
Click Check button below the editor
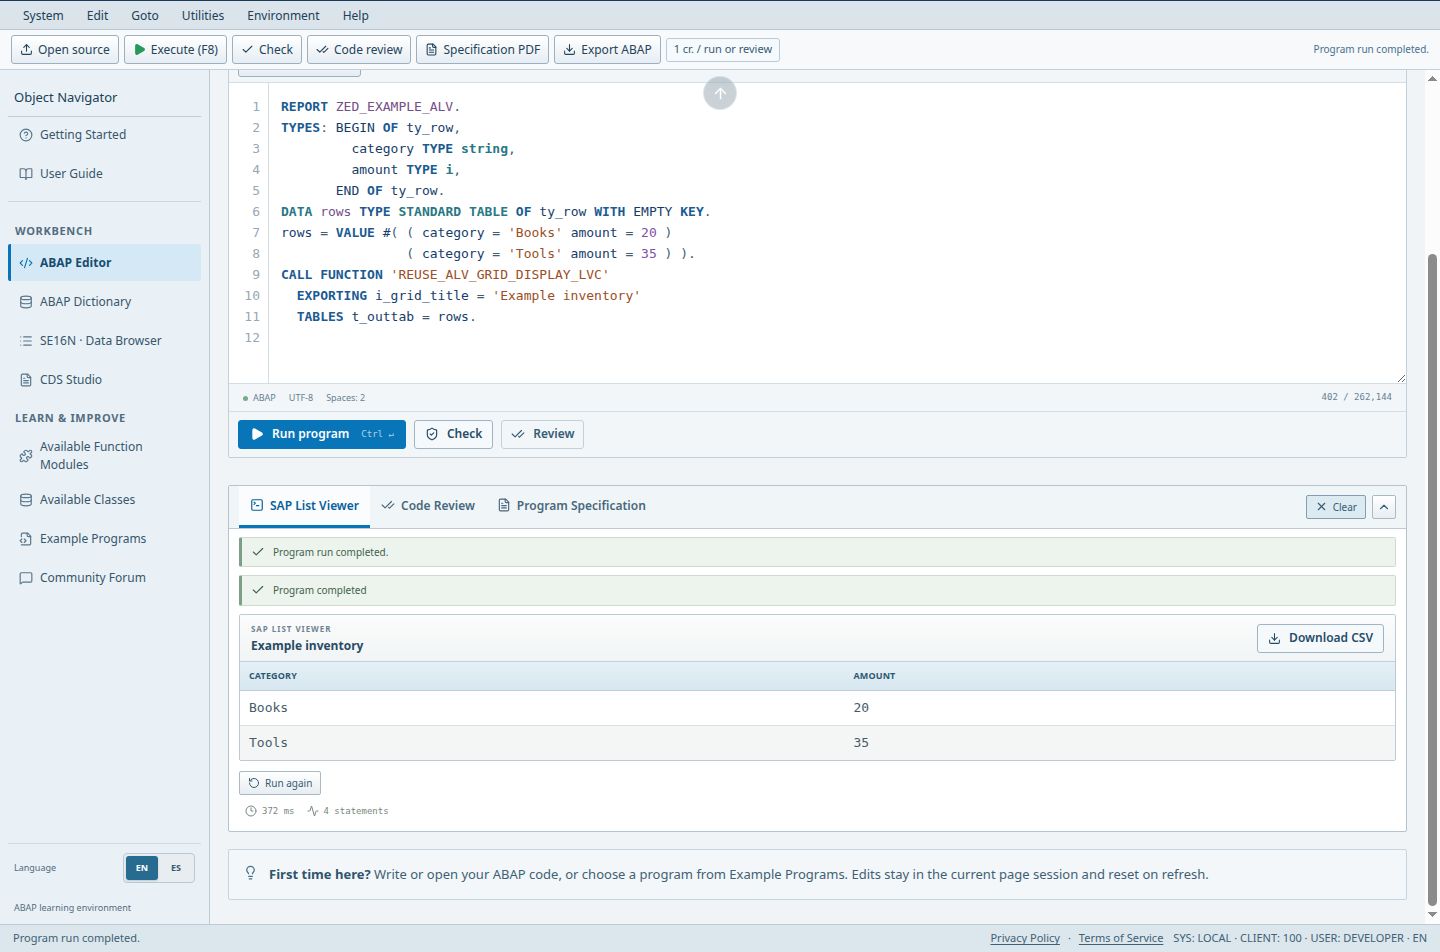453,434
